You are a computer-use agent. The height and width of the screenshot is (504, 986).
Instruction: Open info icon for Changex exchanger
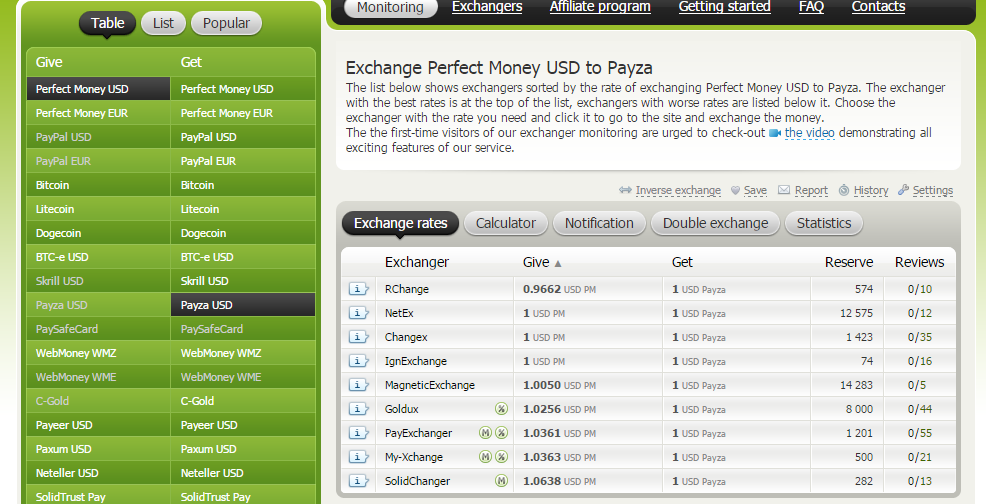pos(358,337)
